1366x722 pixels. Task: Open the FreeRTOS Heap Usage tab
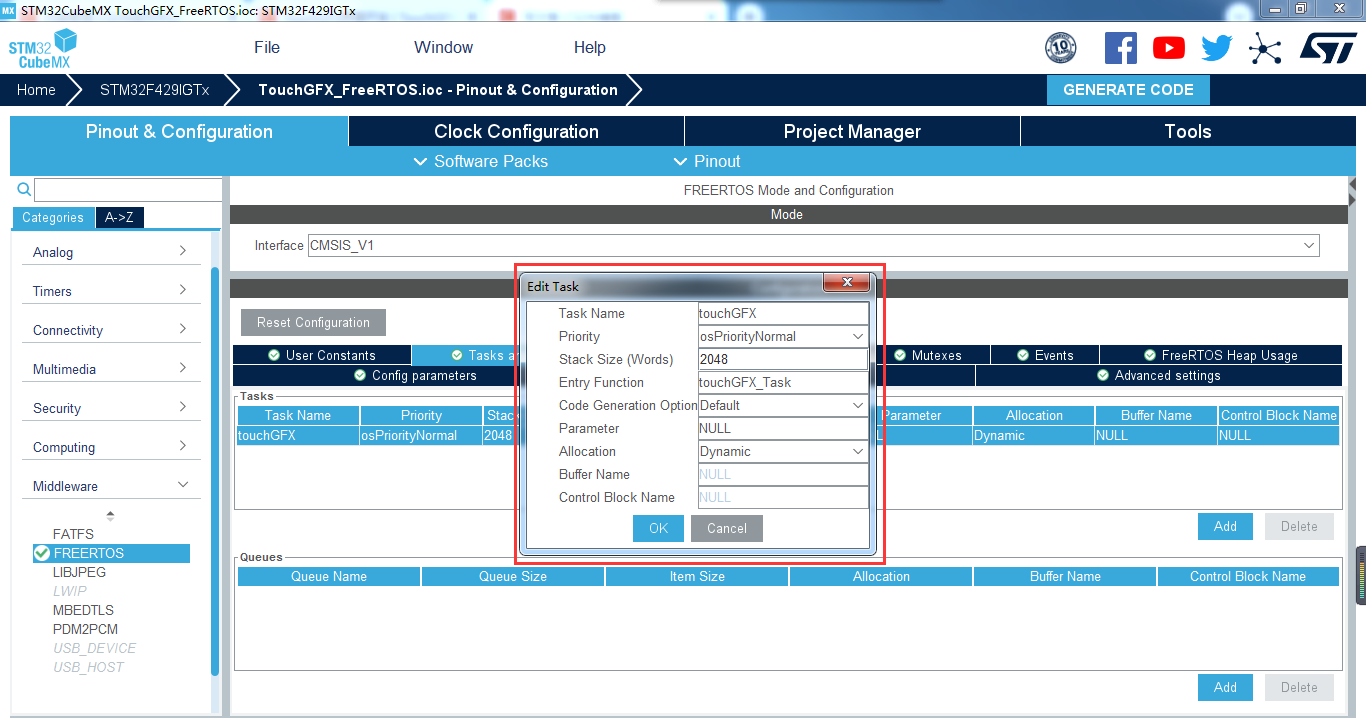pyautogui.click(x=1220, y=355)
